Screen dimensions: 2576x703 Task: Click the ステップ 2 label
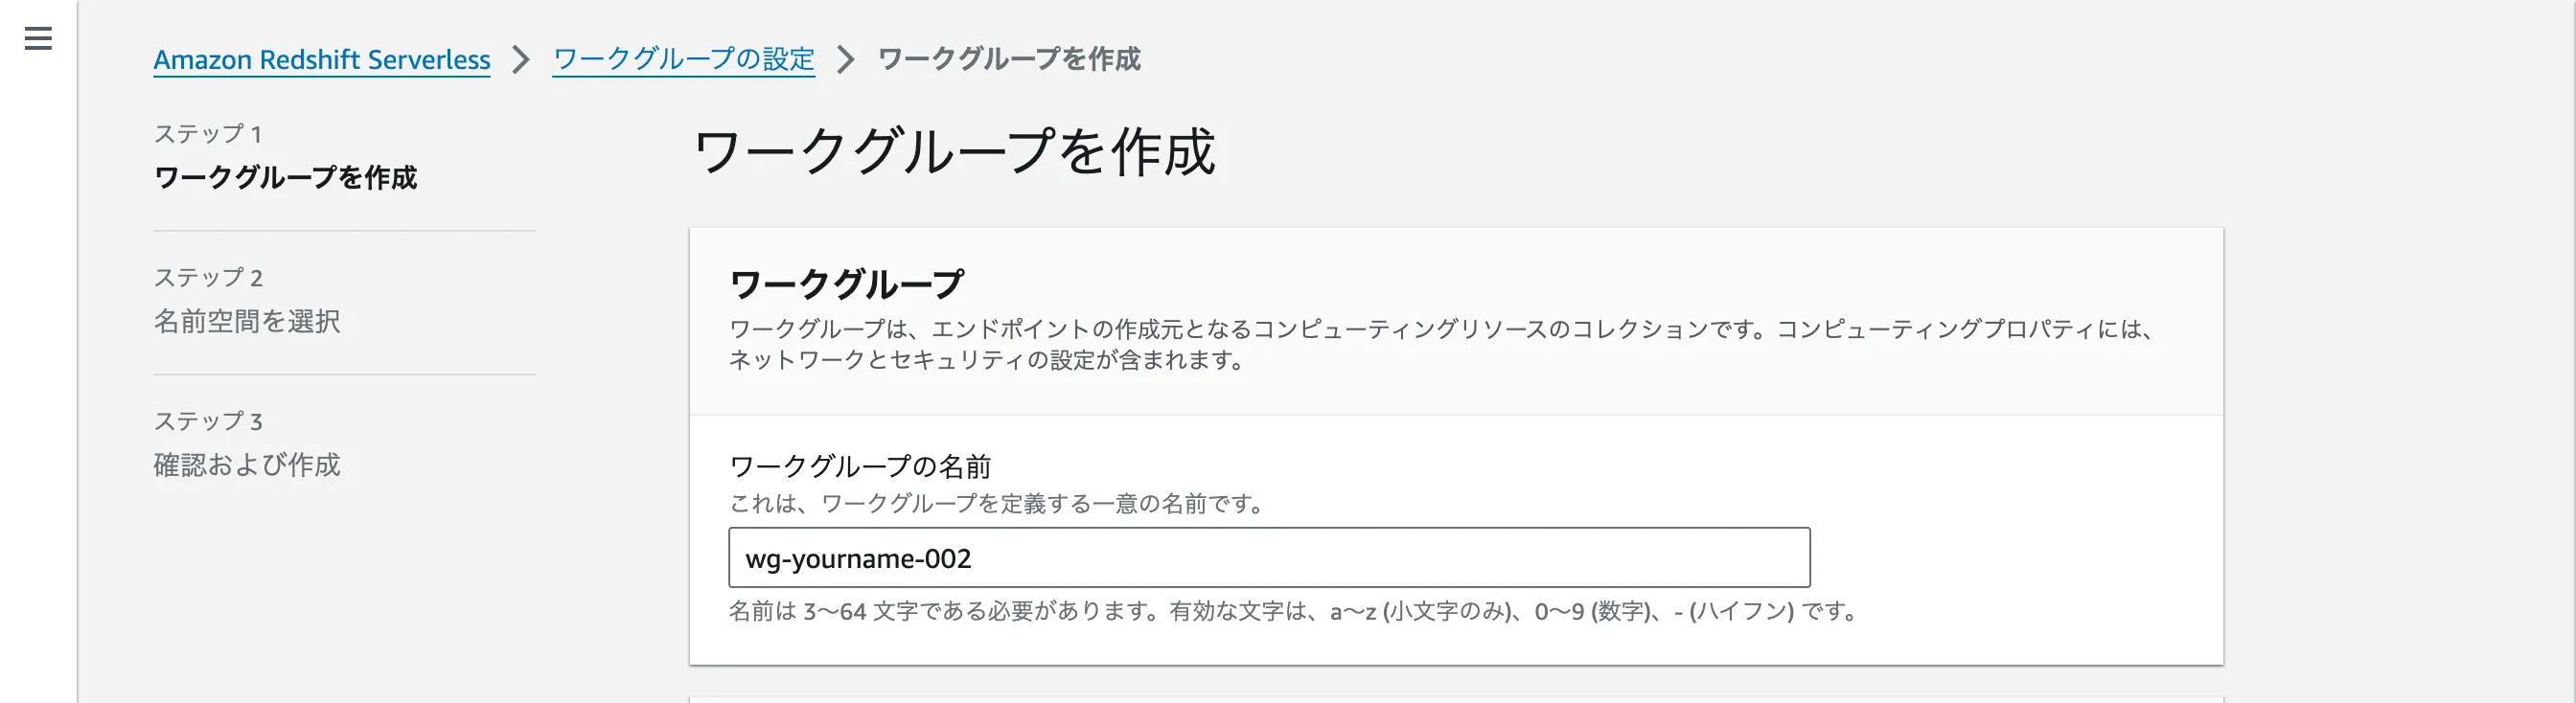pos(208,278)
